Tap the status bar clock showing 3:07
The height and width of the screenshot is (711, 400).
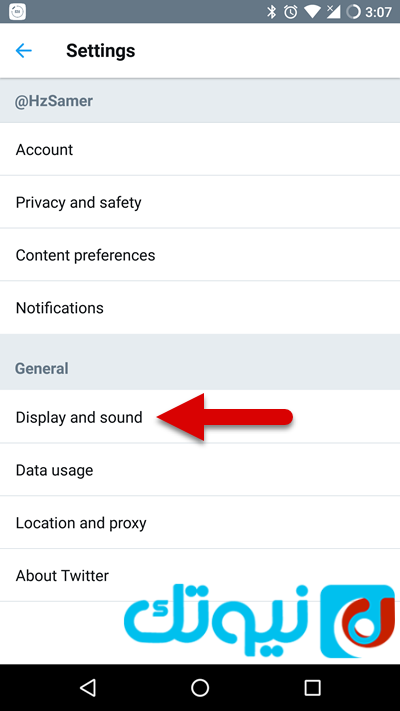pyautogui.click(x=378, y=12)
